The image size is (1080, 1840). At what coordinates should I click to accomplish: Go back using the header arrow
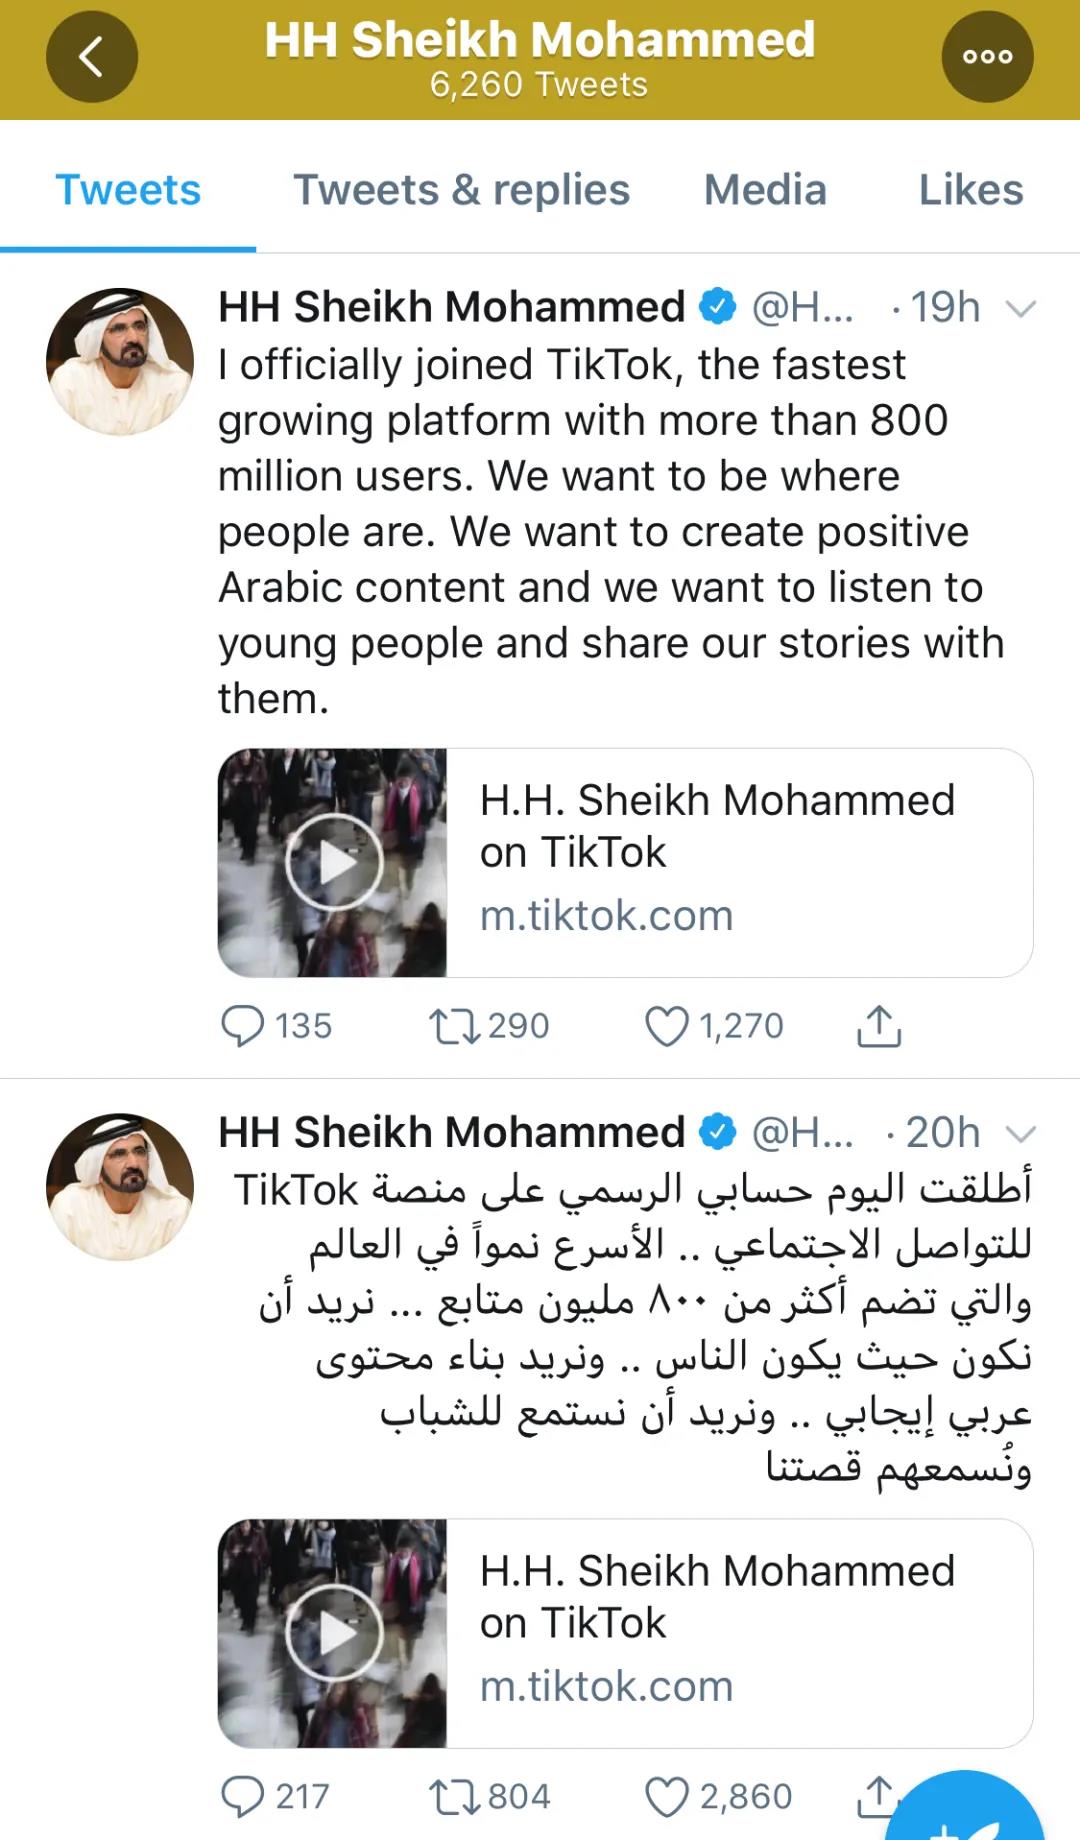(x=91, y=57)
